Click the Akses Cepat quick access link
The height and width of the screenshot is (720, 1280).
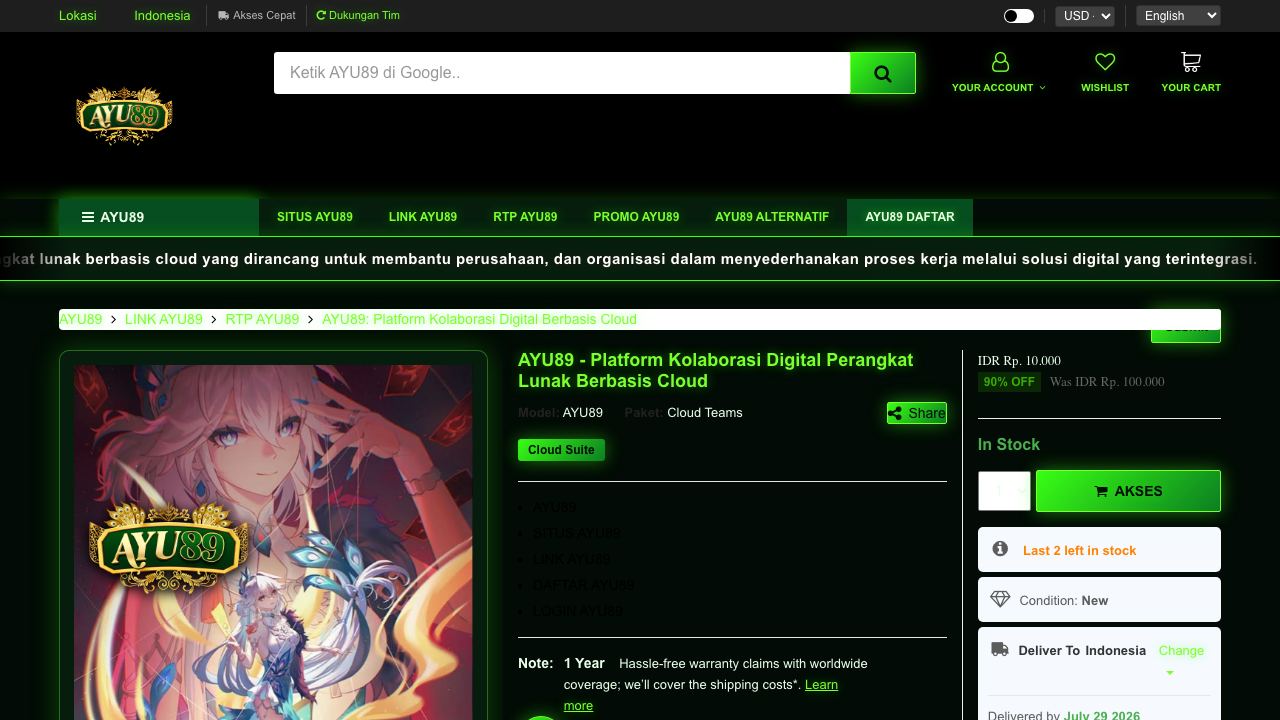(x=257, y=16)
